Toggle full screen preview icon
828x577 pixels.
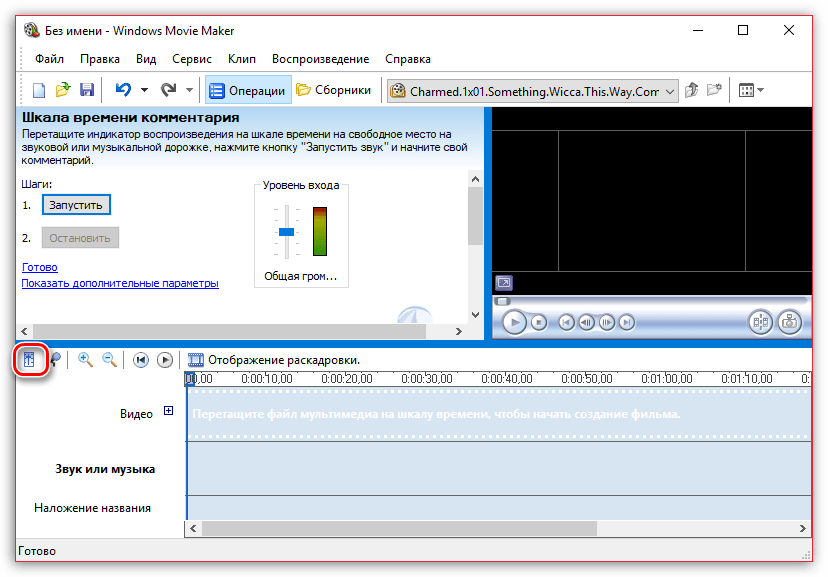click(504, 283)
